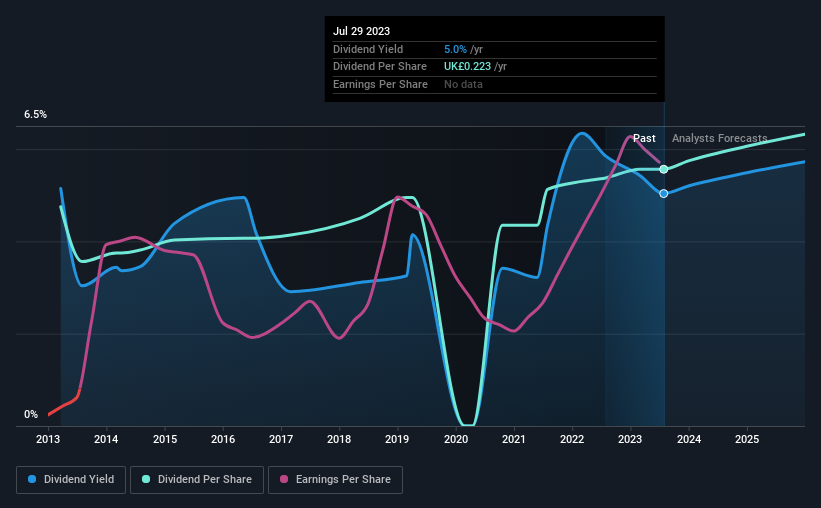Click the teal Dividend Per Share legend dot
The width and height of the screenshot is (821, 508).
pyautogui.click(x=146, y=479)
